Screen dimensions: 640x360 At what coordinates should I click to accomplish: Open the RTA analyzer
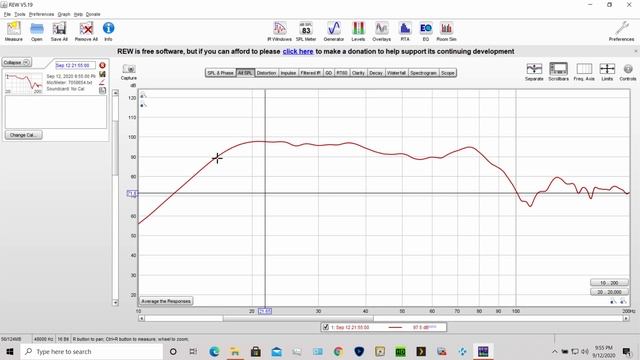pos(404,31)
